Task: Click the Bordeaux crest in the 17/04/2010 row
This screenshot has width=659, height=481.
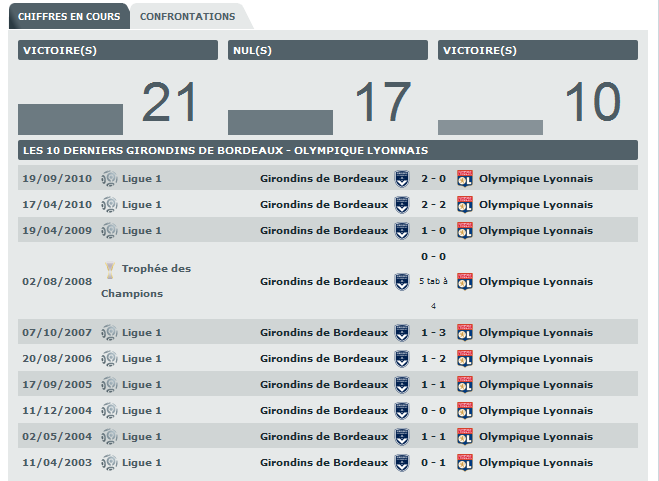Action: [401, 204]
